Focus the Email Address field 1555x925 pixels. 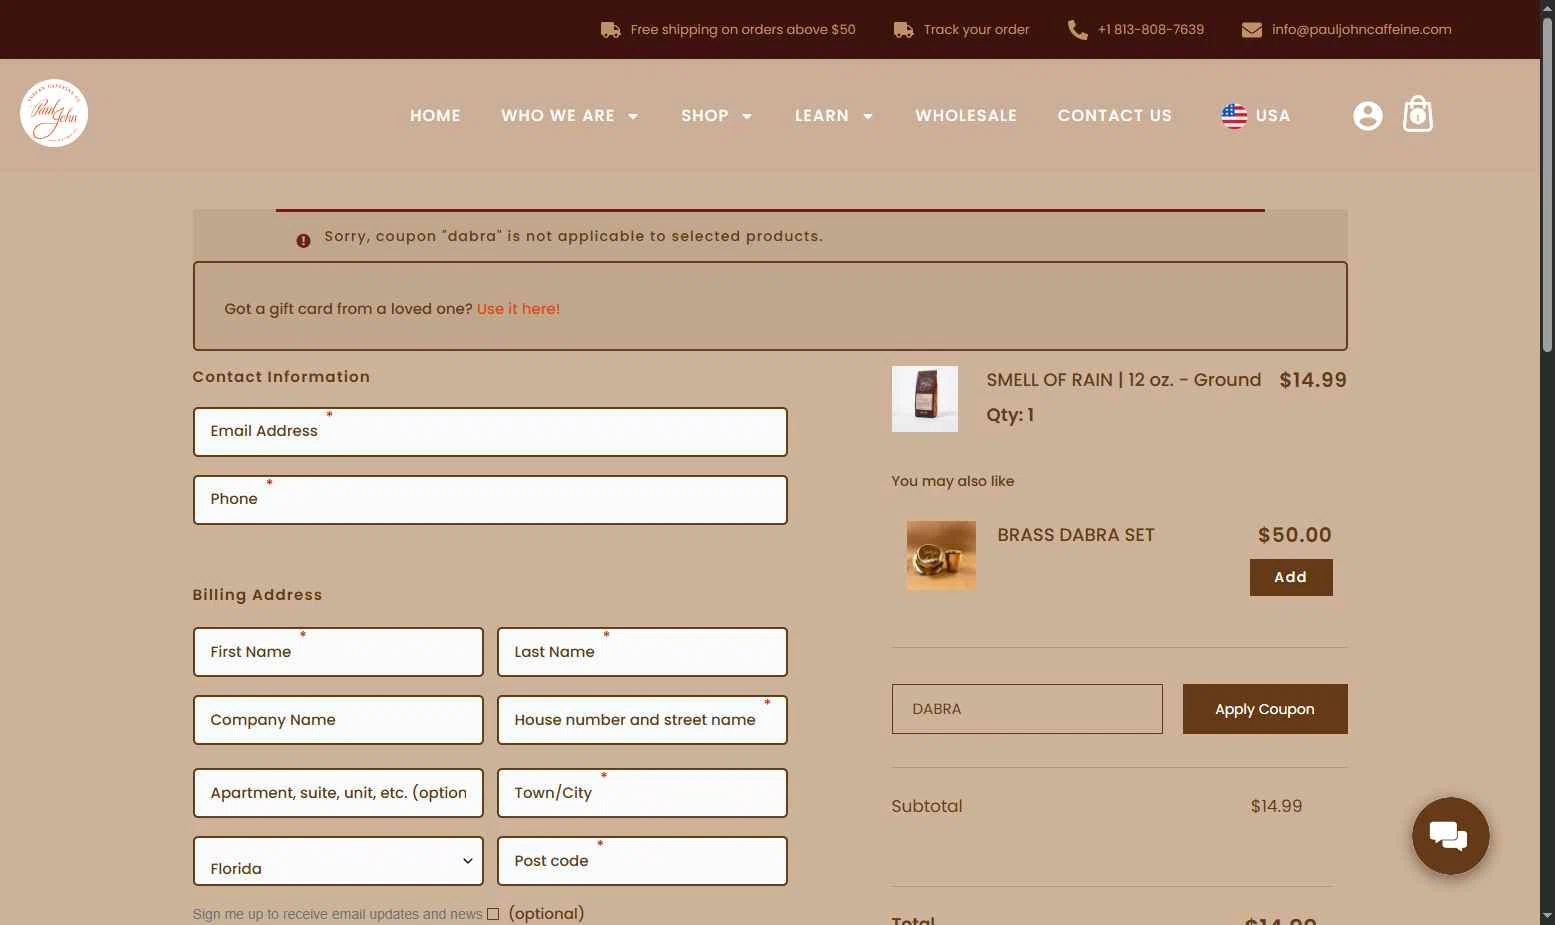click(x=490, y=432)
